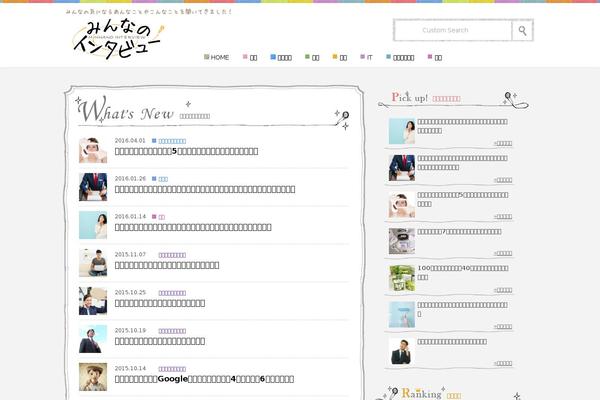Go to HOME in the navigation bar
600x400 pixels.
click(217, 57)
